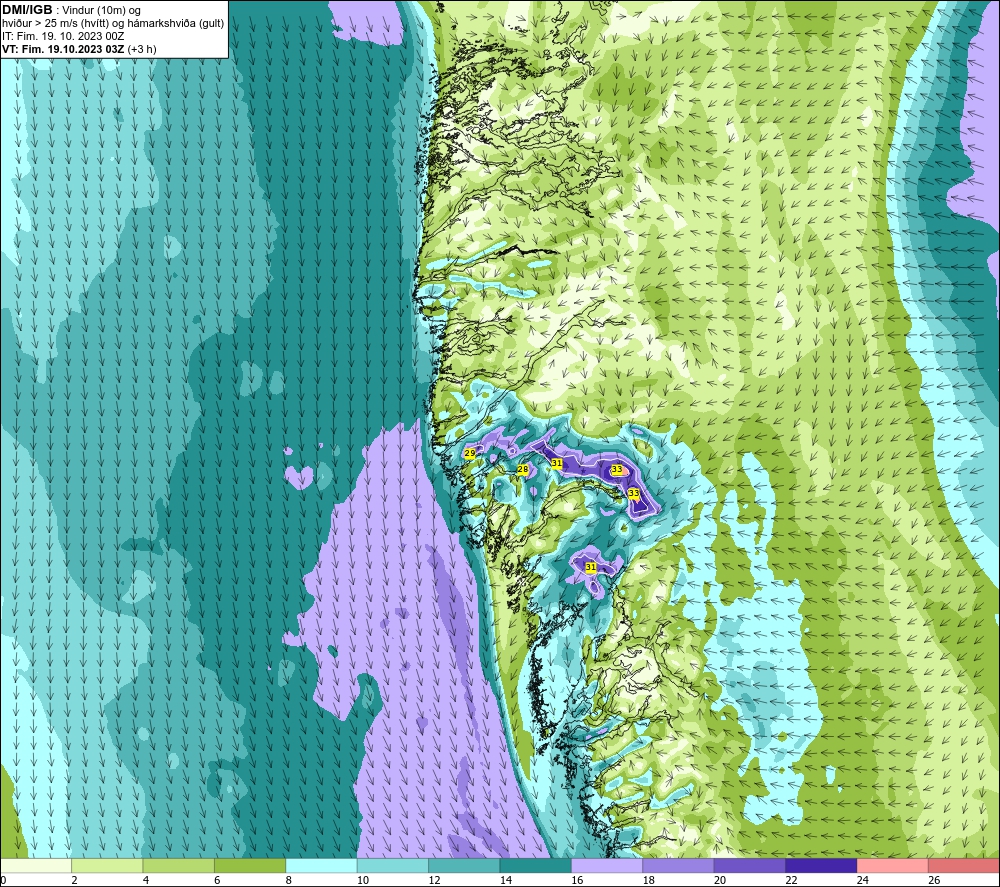Image resolution: width=1000 pixels, height=887 pixels.
Task: Click the legend scale number '18'
Action: coord(649,880)
